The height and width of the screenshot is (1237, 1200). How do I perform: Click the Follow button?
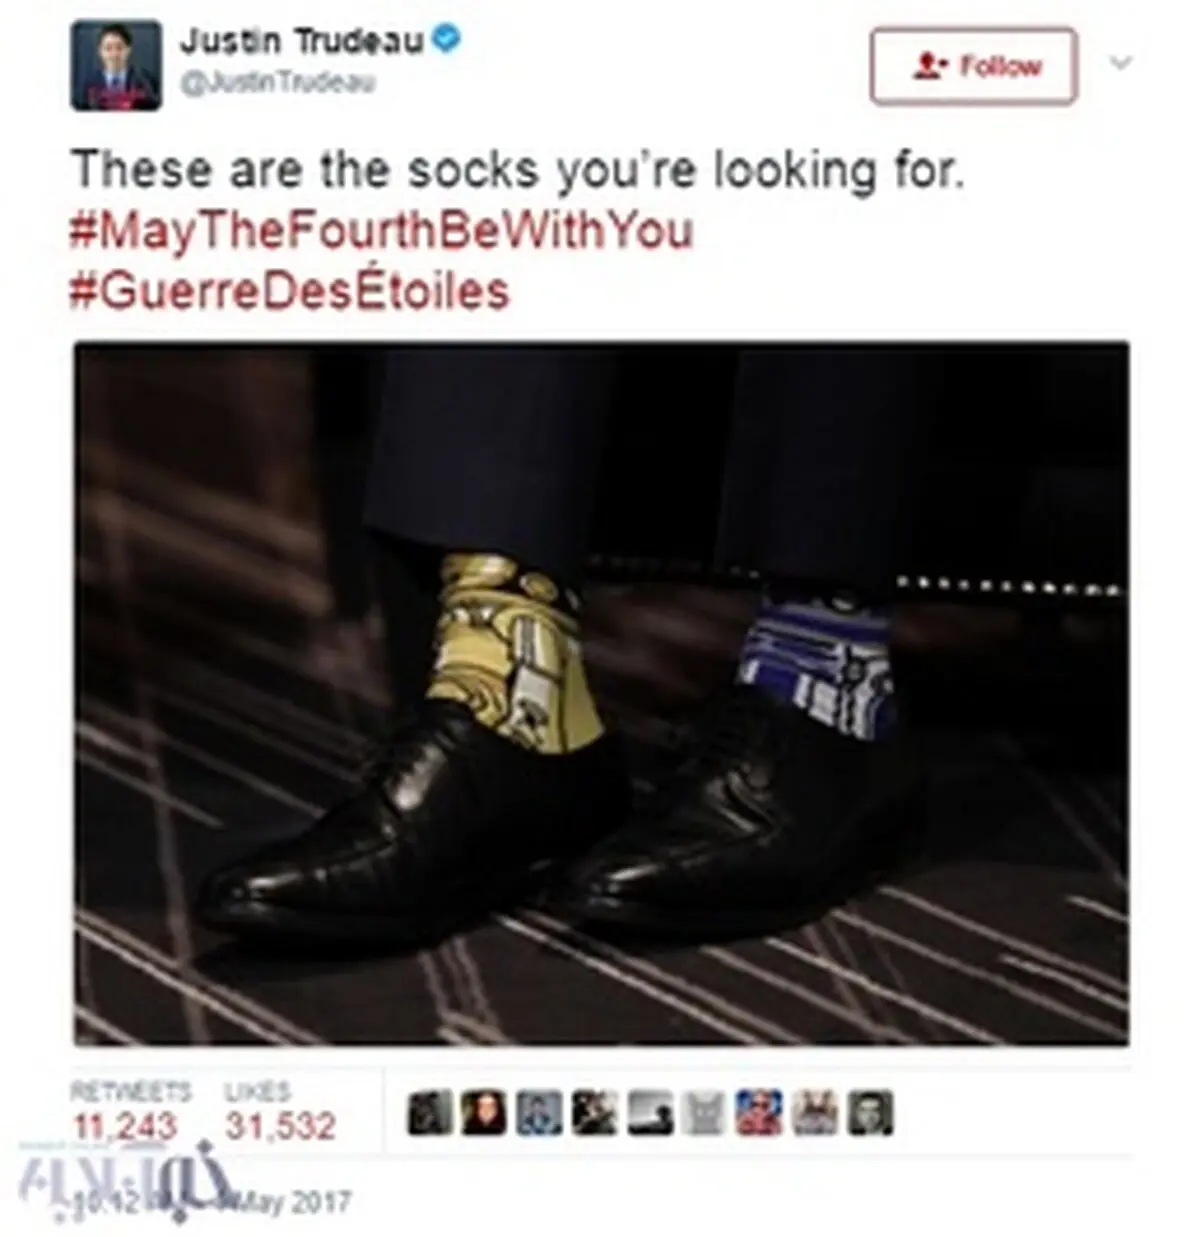pyautogui.click(x=973, y=66)
